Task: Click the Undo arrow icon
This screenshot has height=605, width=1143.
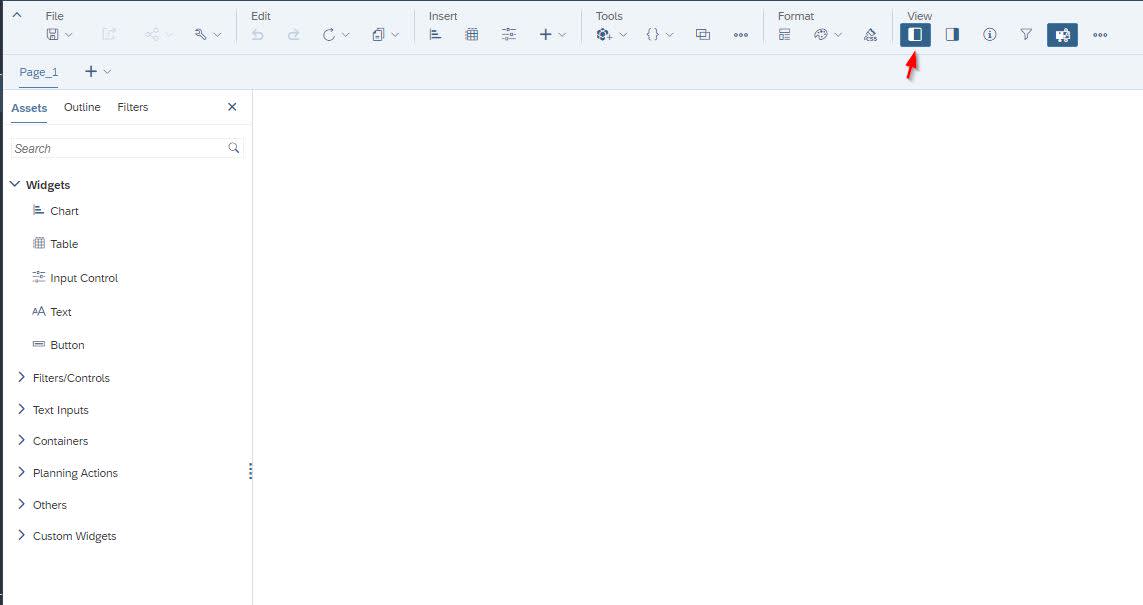Action: (x=257, y=34)
